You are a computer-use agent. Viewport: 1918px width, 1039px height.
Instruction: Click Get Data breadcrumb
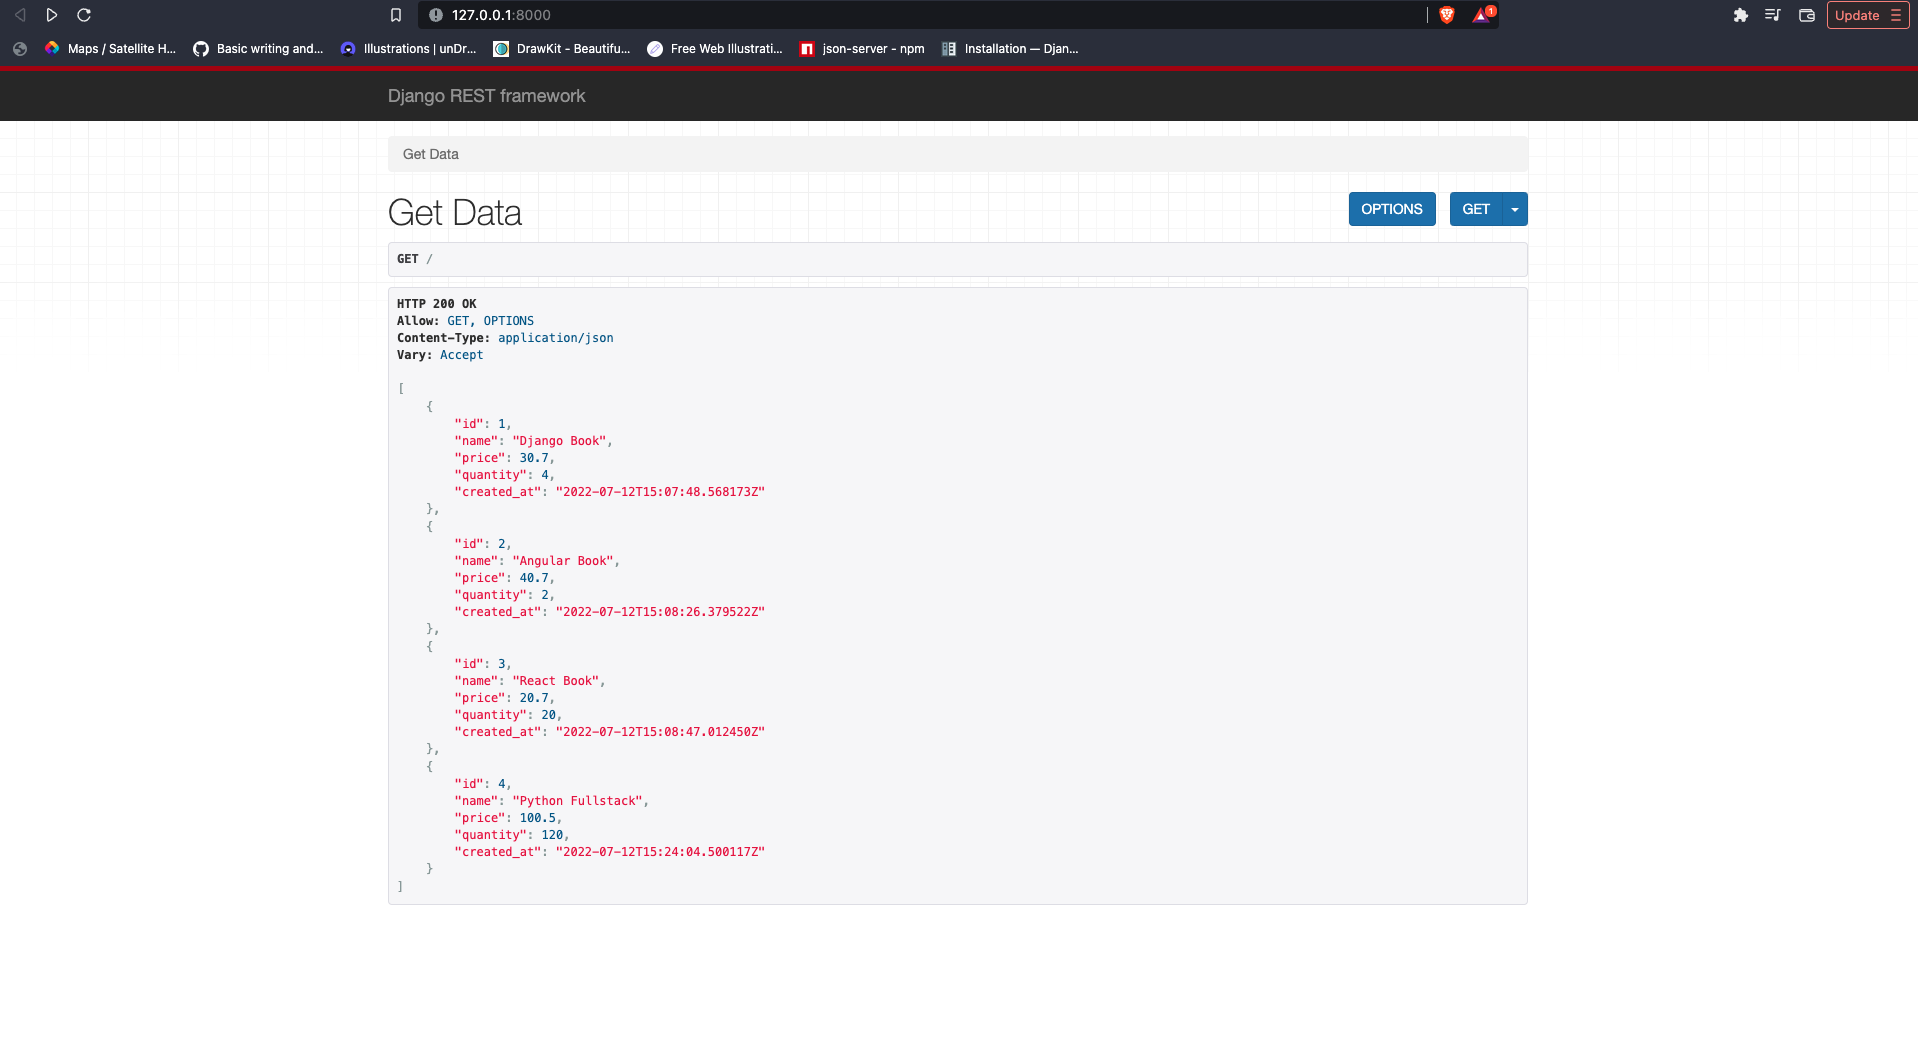(x=431, y=154)
